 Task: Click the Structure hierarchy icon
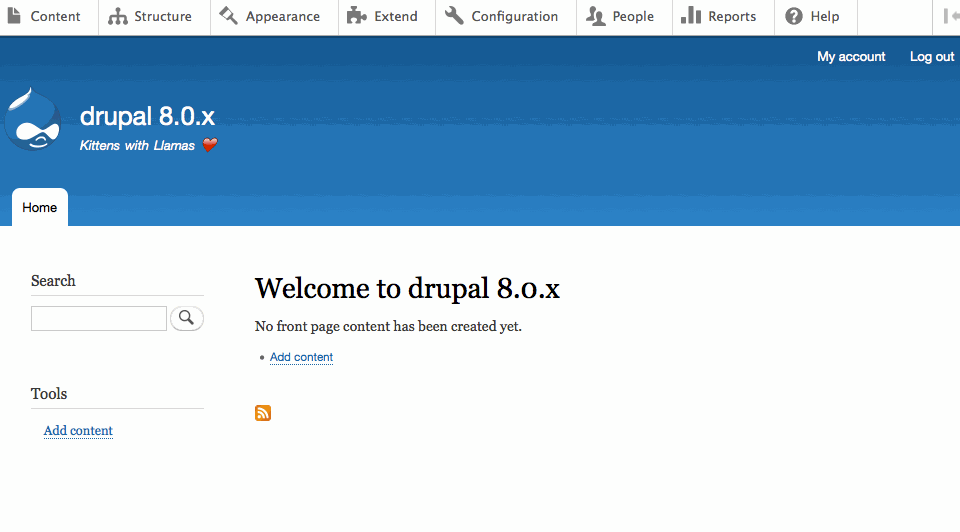point(118,17)
